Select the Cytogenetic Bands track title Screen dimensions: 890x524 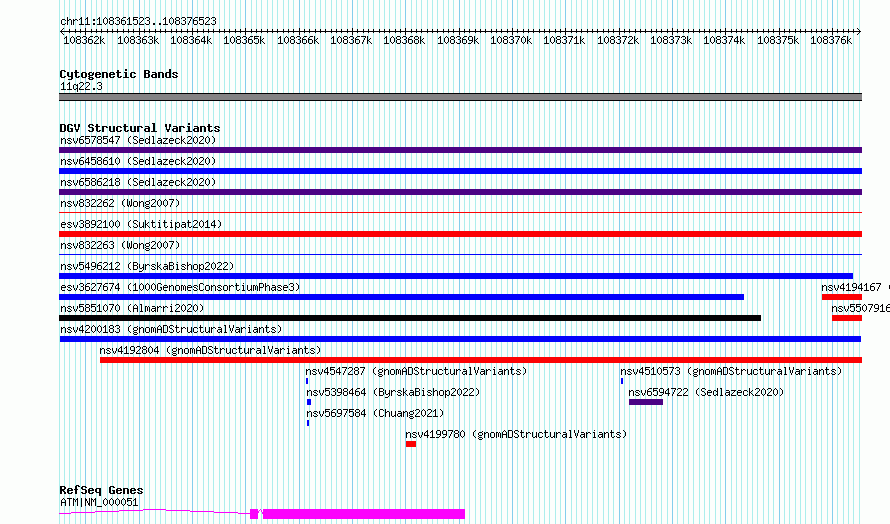[119, 74]
